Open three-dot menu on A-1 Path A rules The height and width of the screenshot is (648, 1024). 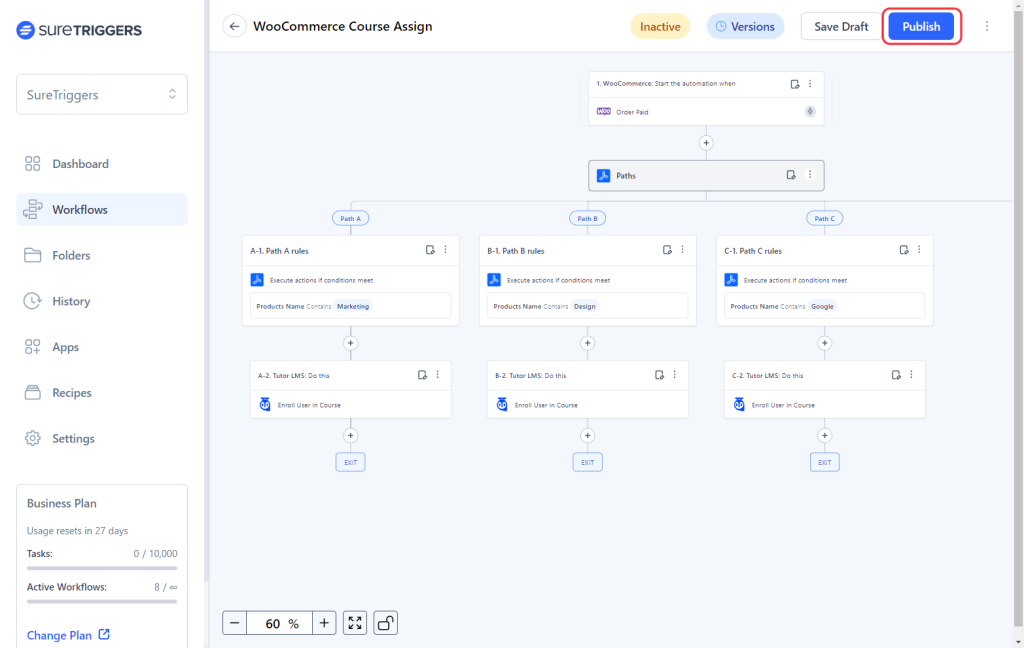(x=446, y=250)
